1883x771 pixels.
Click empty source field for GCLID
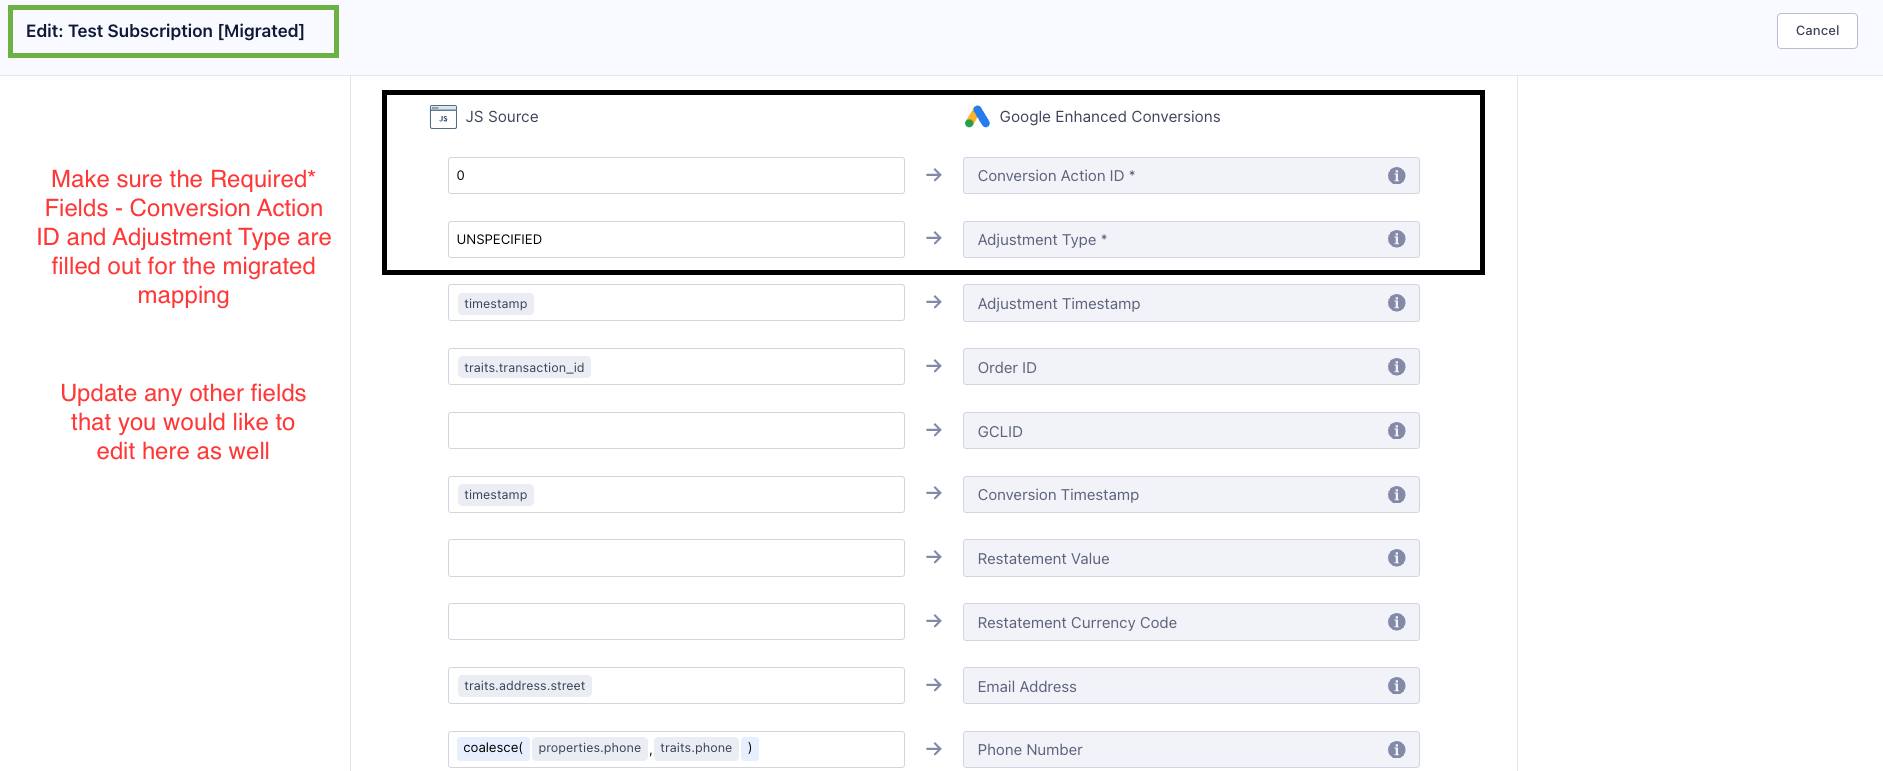676,431
